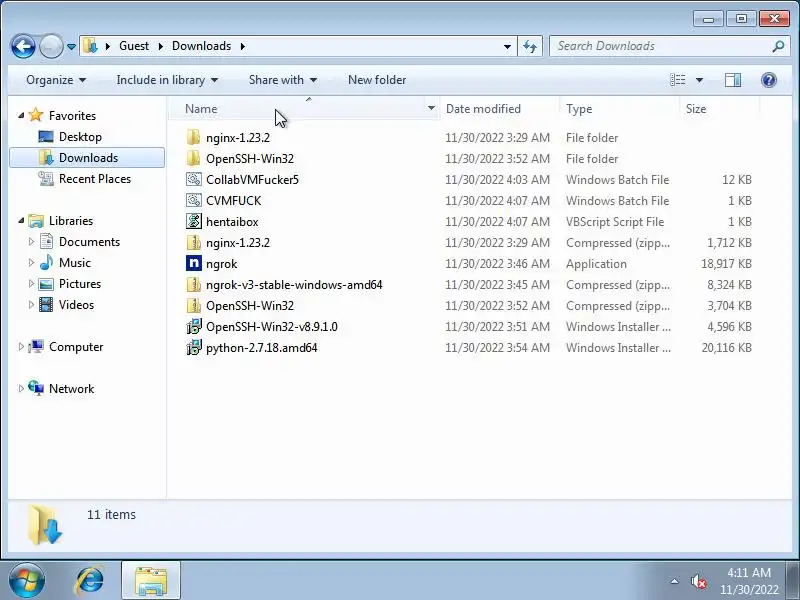This screenshot has width=800, height=600.
Task: Select the Network icon in sidebar
Action: tap(36, 388)
